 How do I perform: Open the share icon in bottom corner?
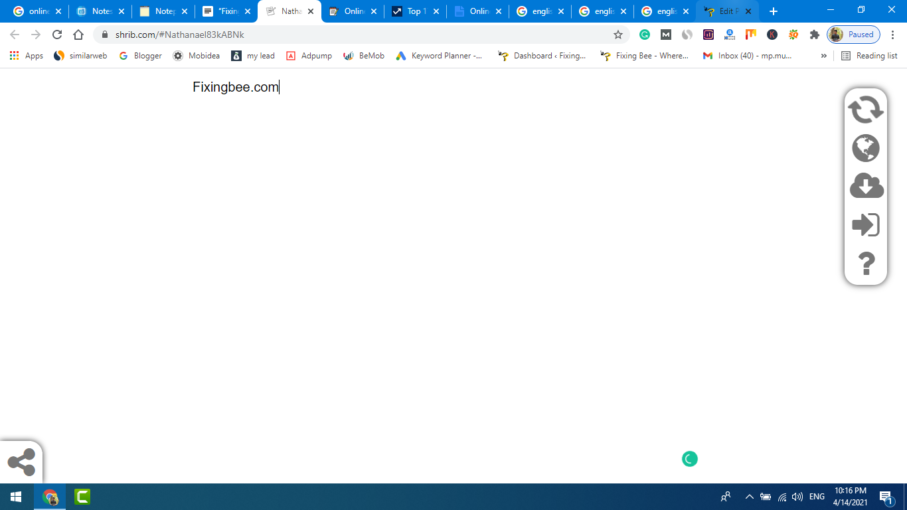coord(21,462)
